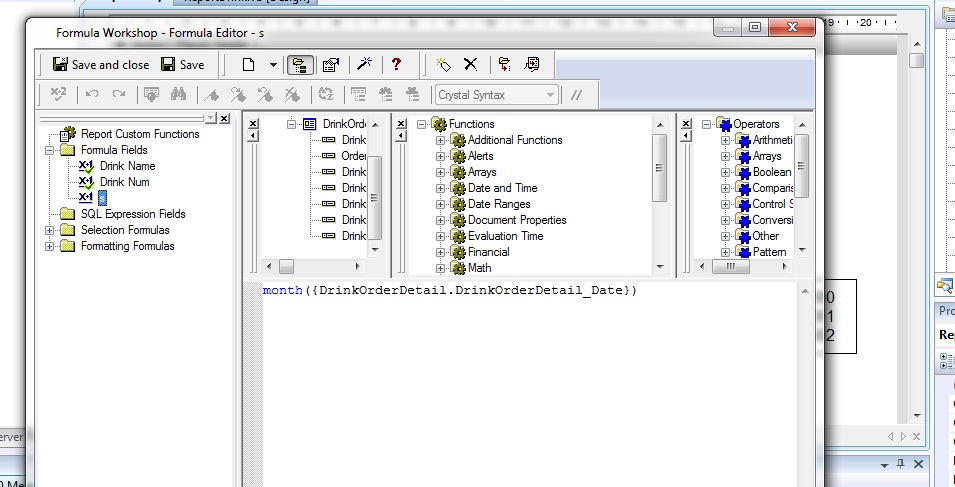Collapse the DrinkOrde table node
This screenshot has height=487, width=955.
[291, 124]
